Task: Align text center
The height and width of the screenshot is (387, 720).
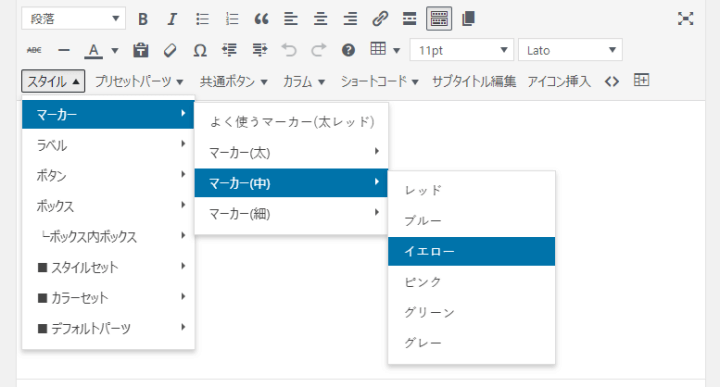Action: click(x=321, y=19)
